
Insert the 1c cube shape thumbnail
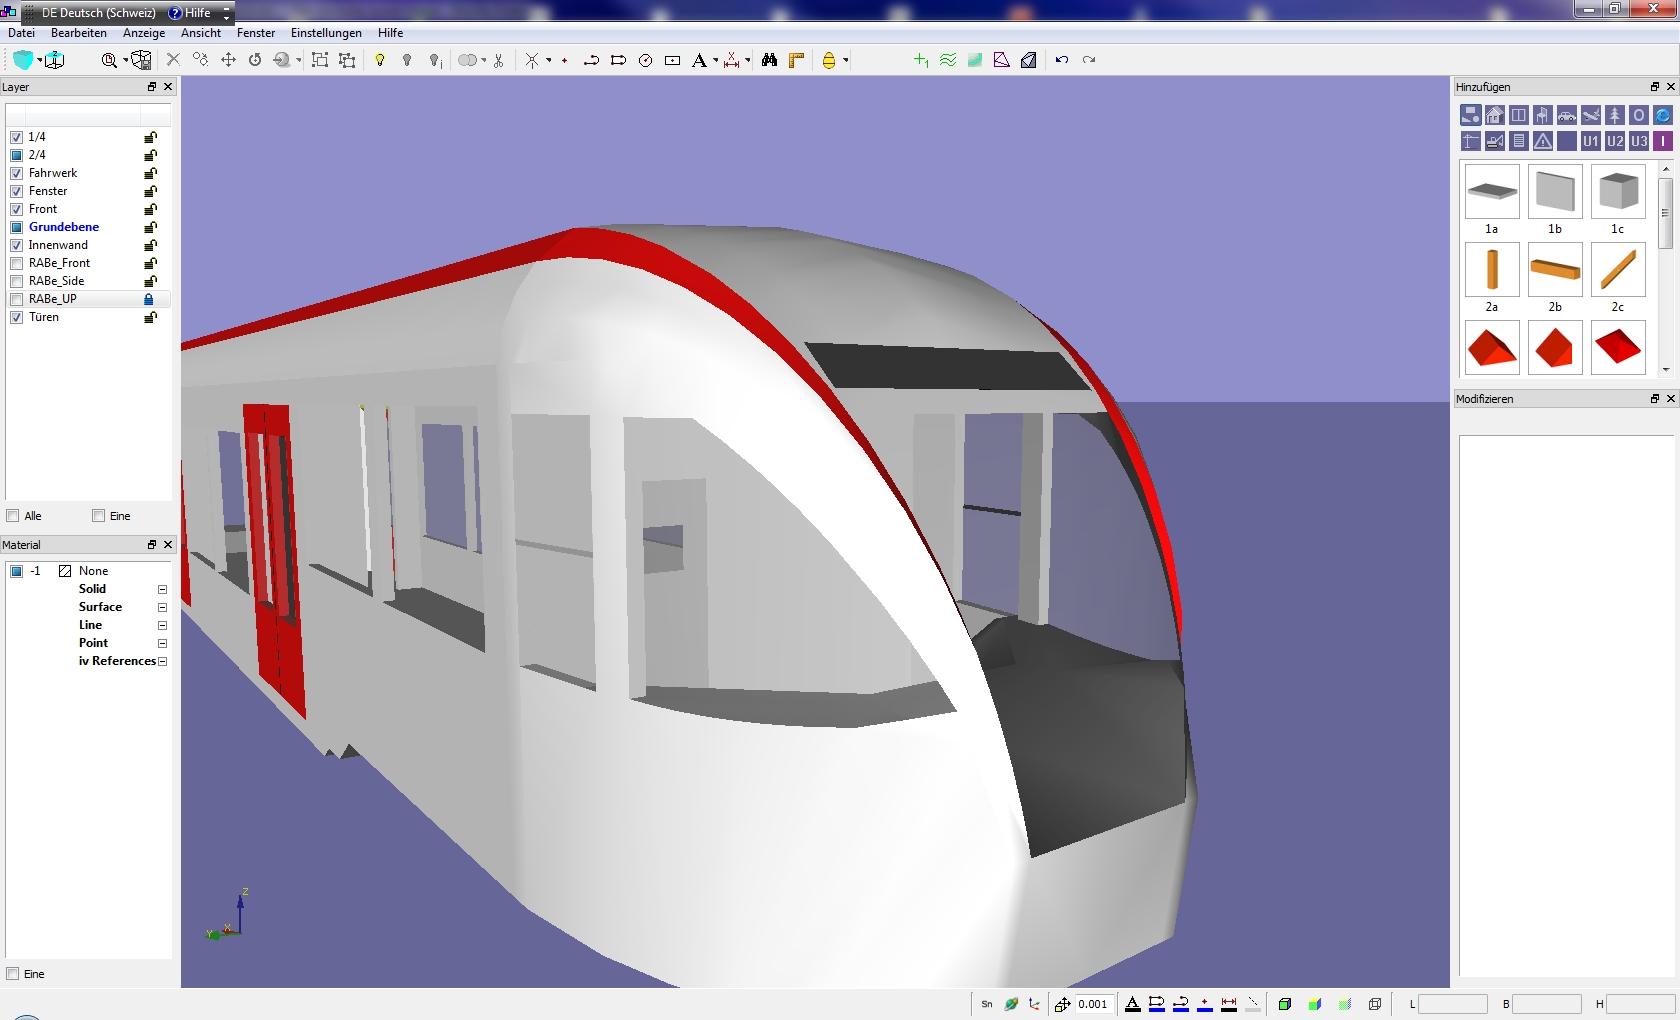(x=1617, y=191)
